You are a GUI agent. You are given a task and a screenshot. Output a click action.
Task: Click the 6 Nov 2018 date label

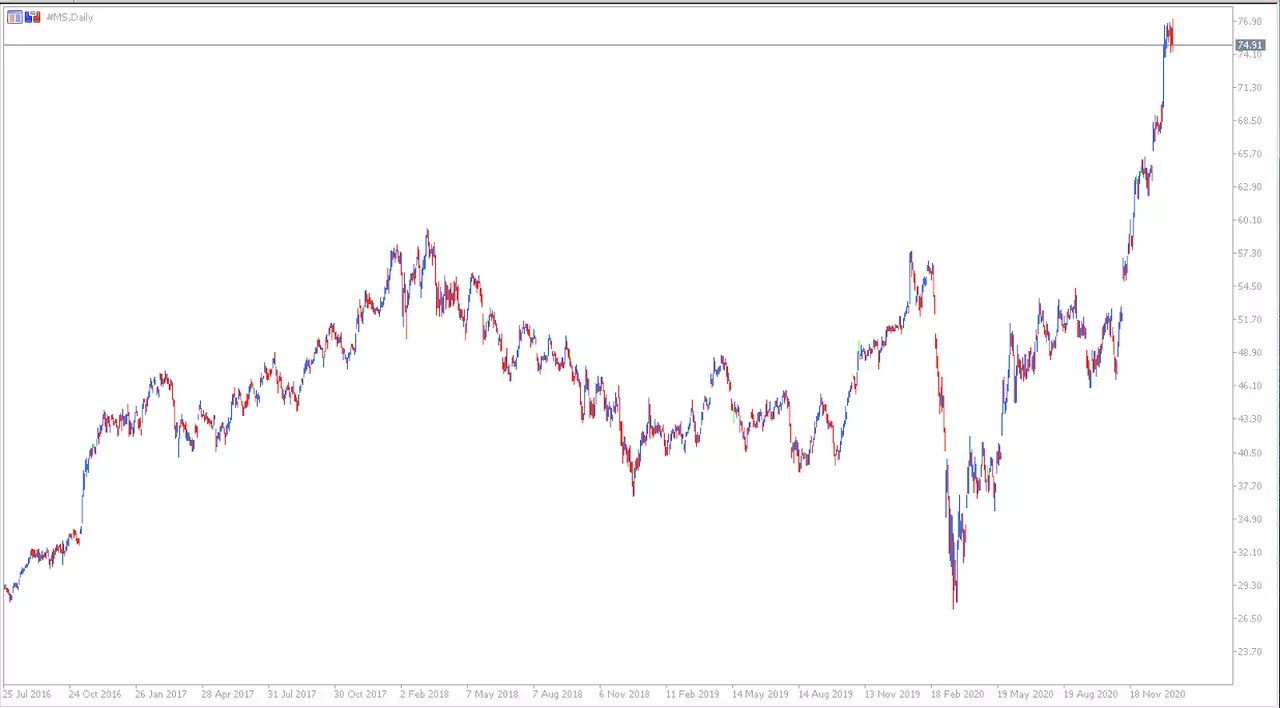(624, 693)
